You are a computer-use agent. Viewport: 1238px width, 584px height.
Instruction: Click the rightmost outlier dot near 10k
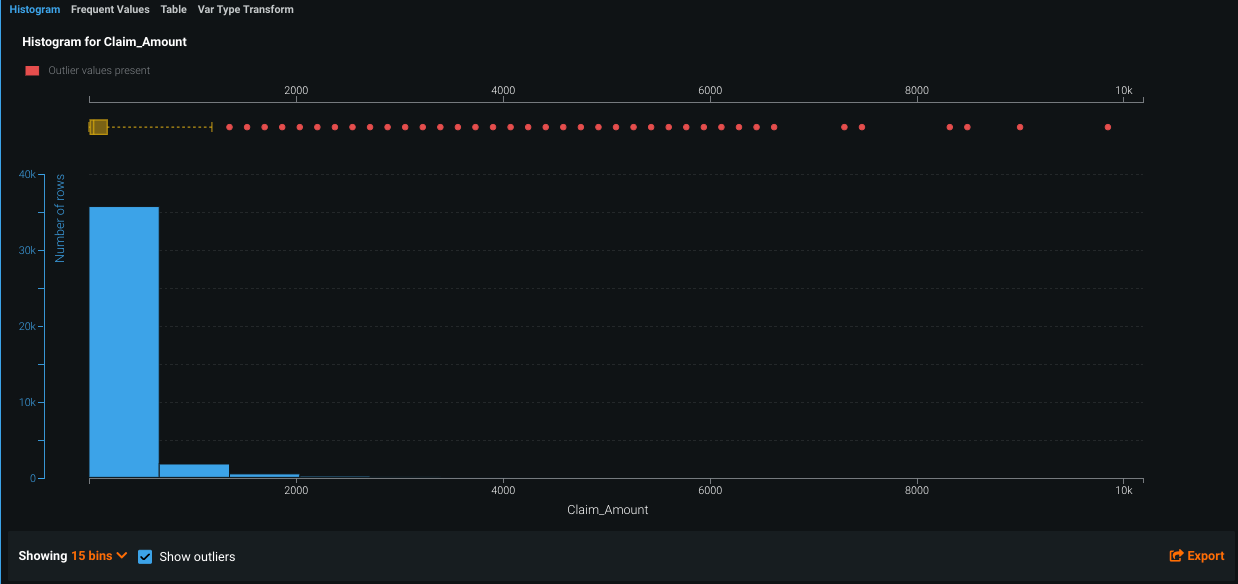point(1108,127)
